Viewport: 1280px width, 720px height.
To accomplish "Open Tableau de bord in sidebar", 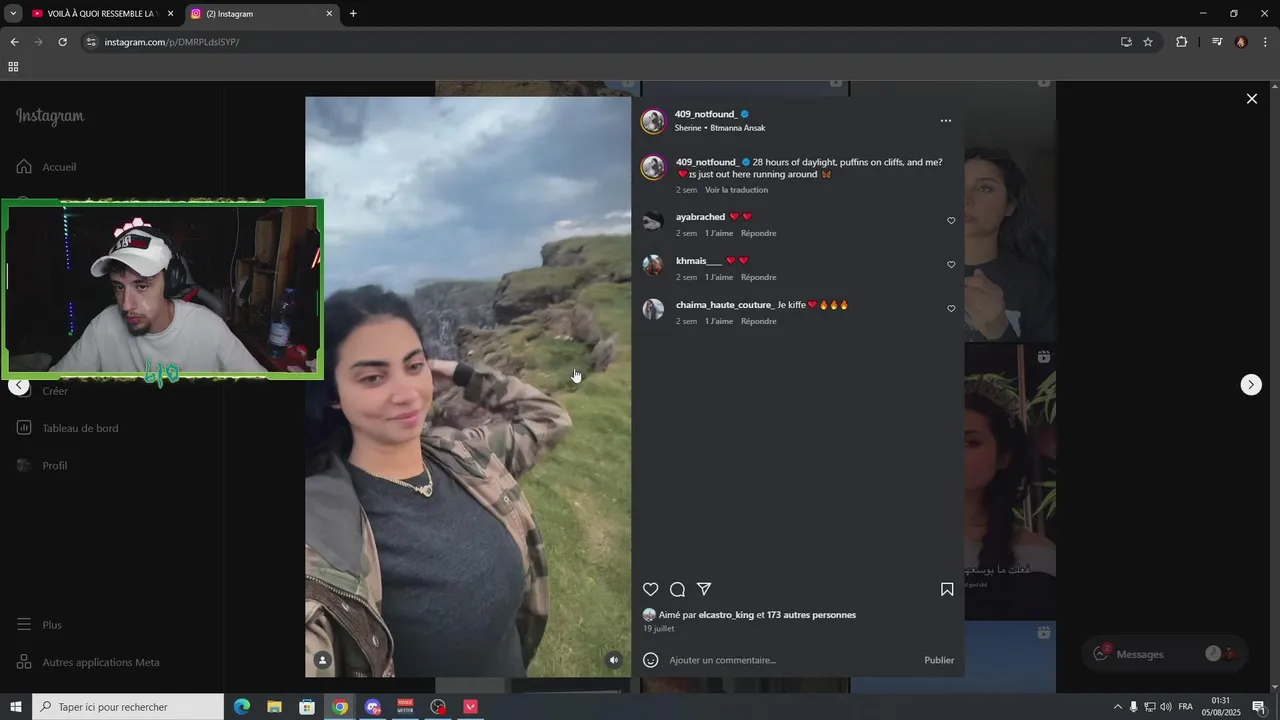I will pos(67,428).
